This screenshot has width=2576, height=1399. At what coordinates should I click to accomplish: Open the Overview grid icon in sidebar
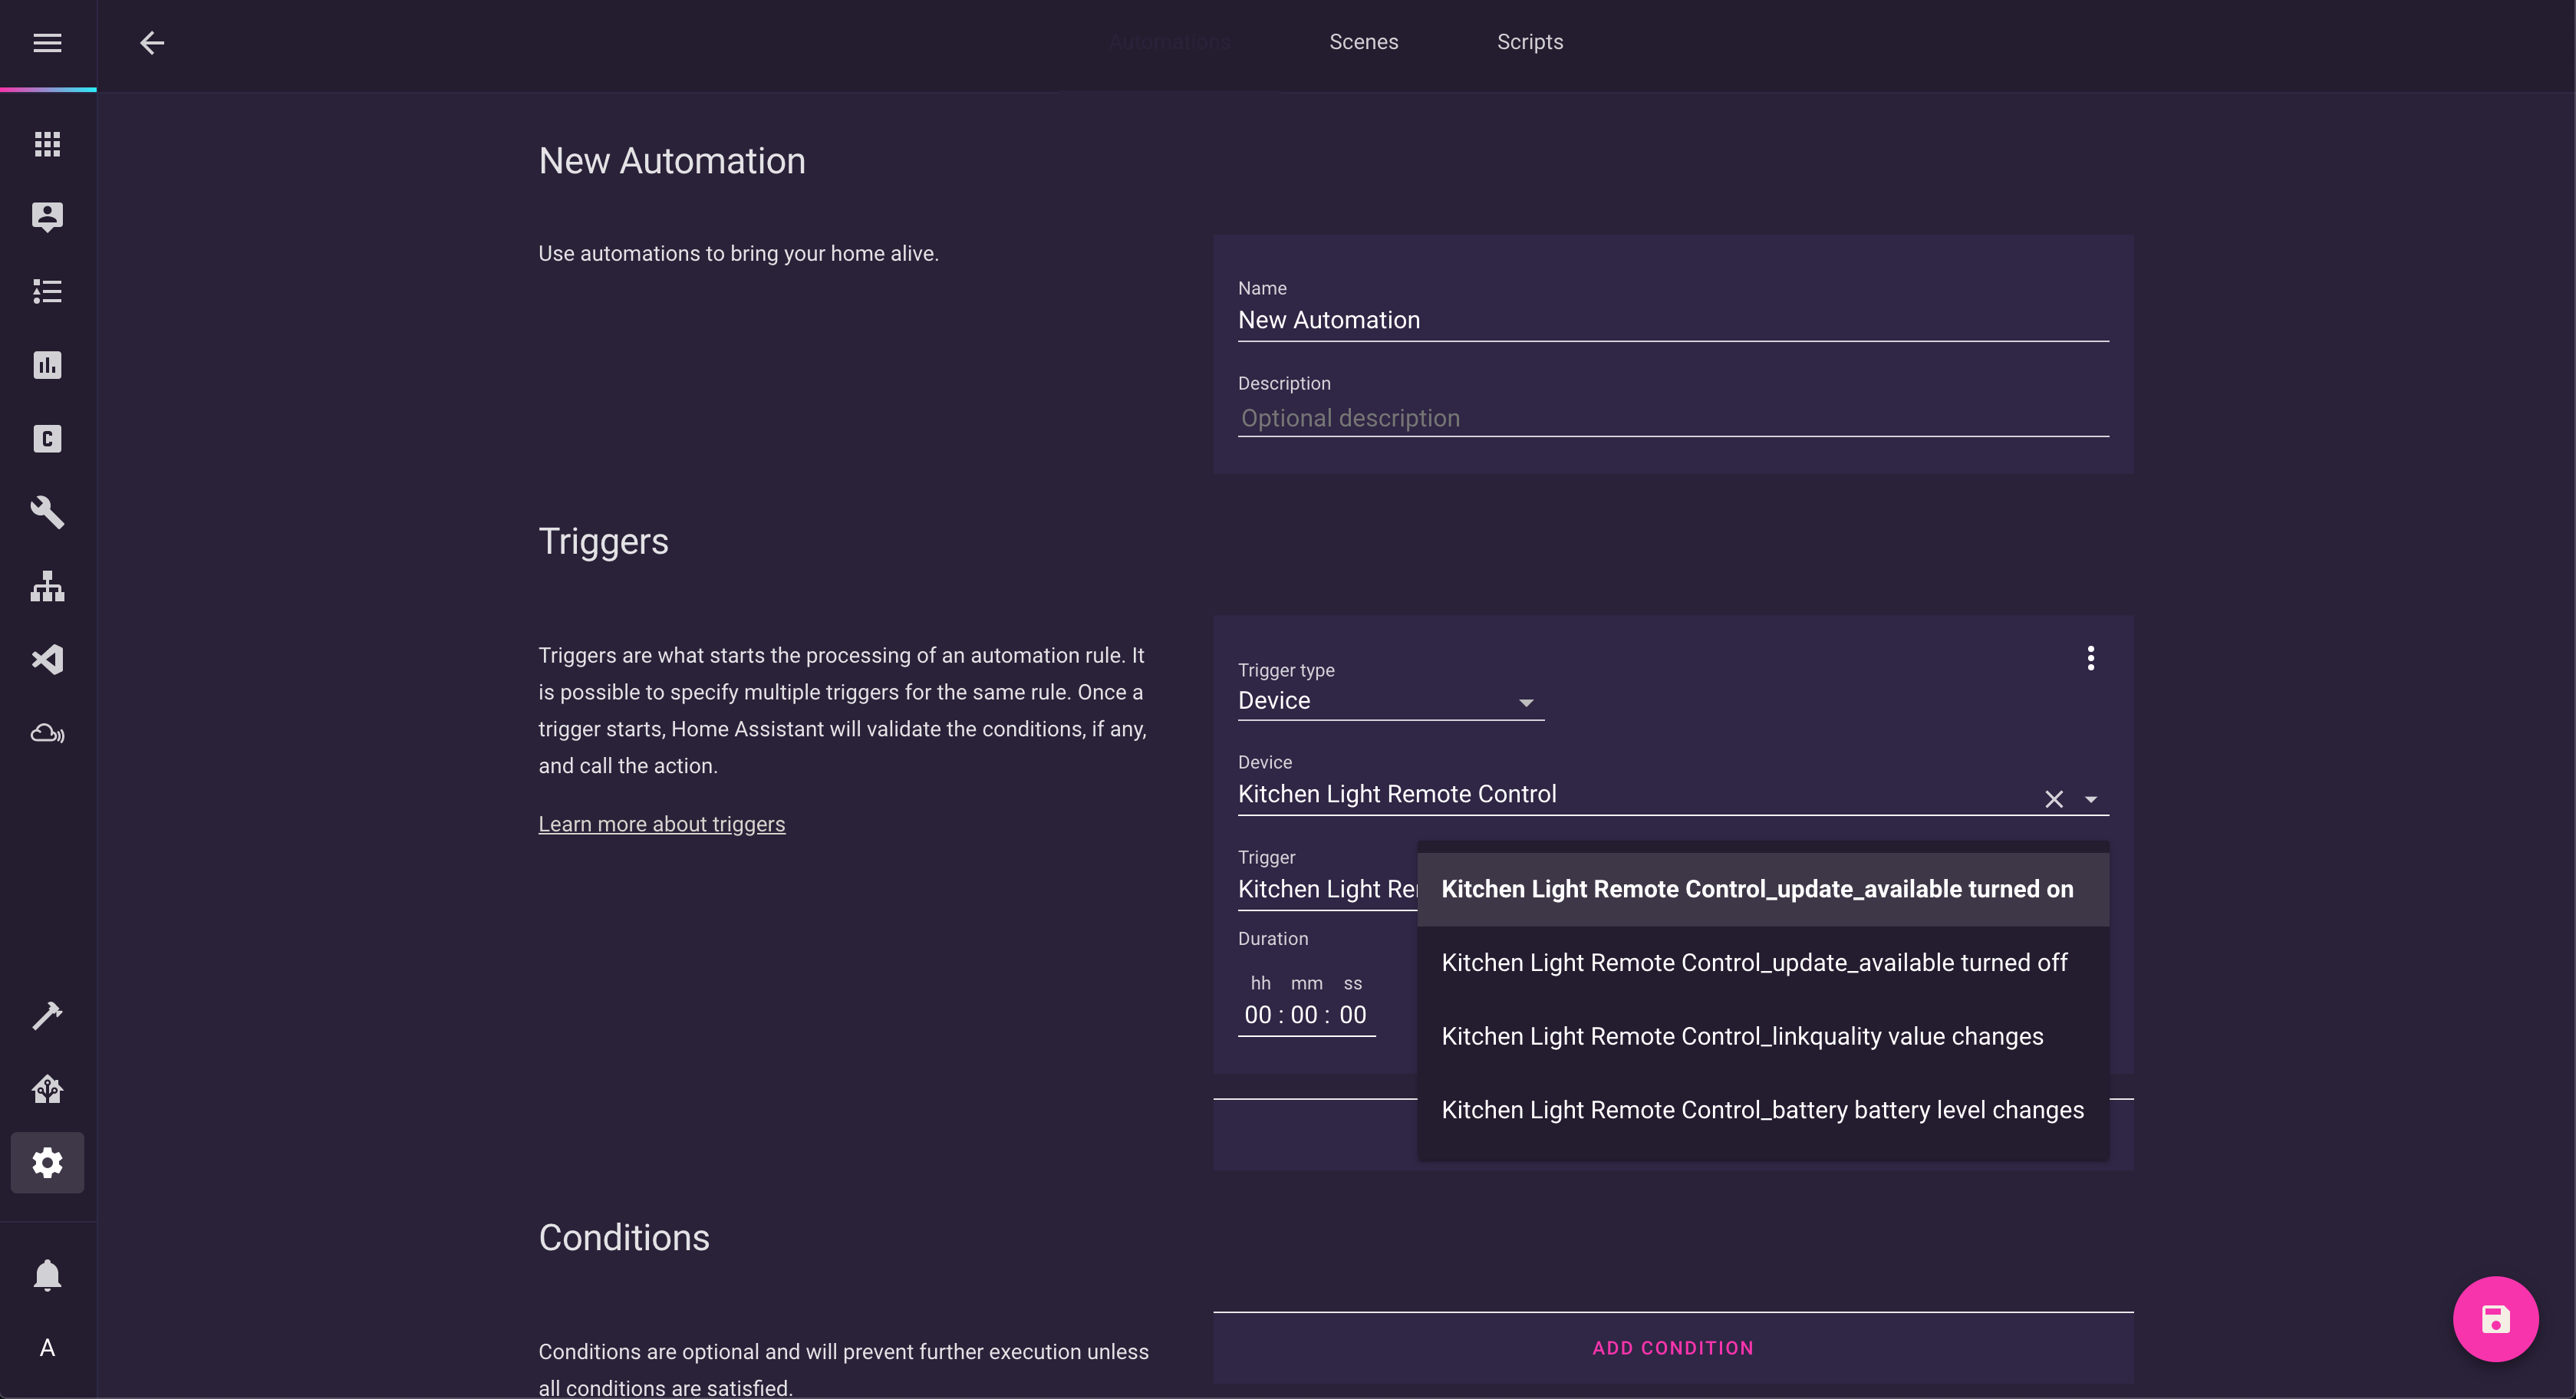click(47, 144)
